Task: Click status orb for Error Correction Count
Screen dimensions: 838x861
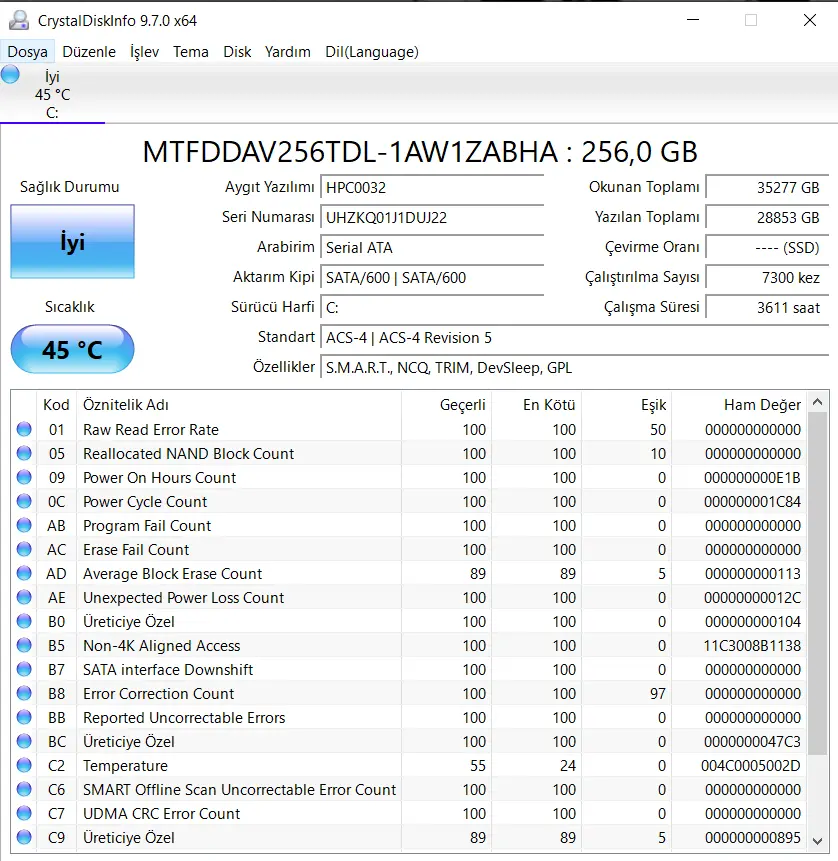Action: [24, 693]
